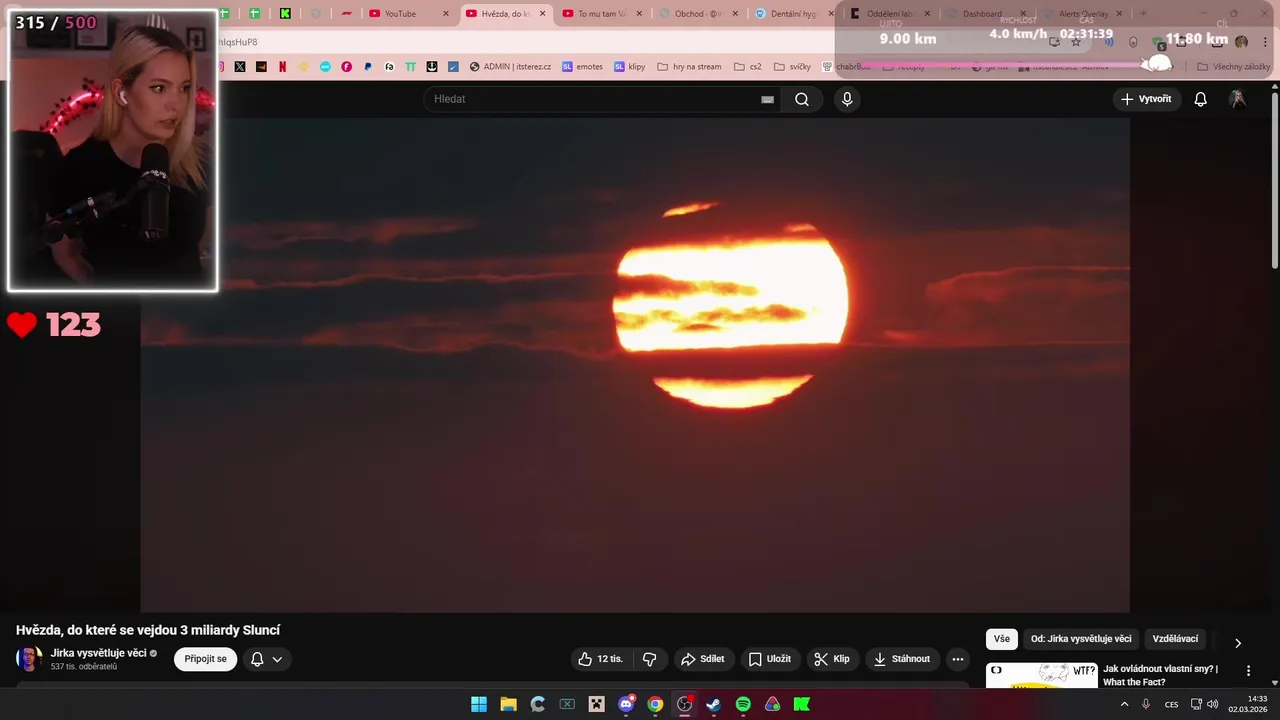Viewport: 1280px width, 720px height.
Task: Click the Vytvořit create button
Action: click(x=1146, y=99)
